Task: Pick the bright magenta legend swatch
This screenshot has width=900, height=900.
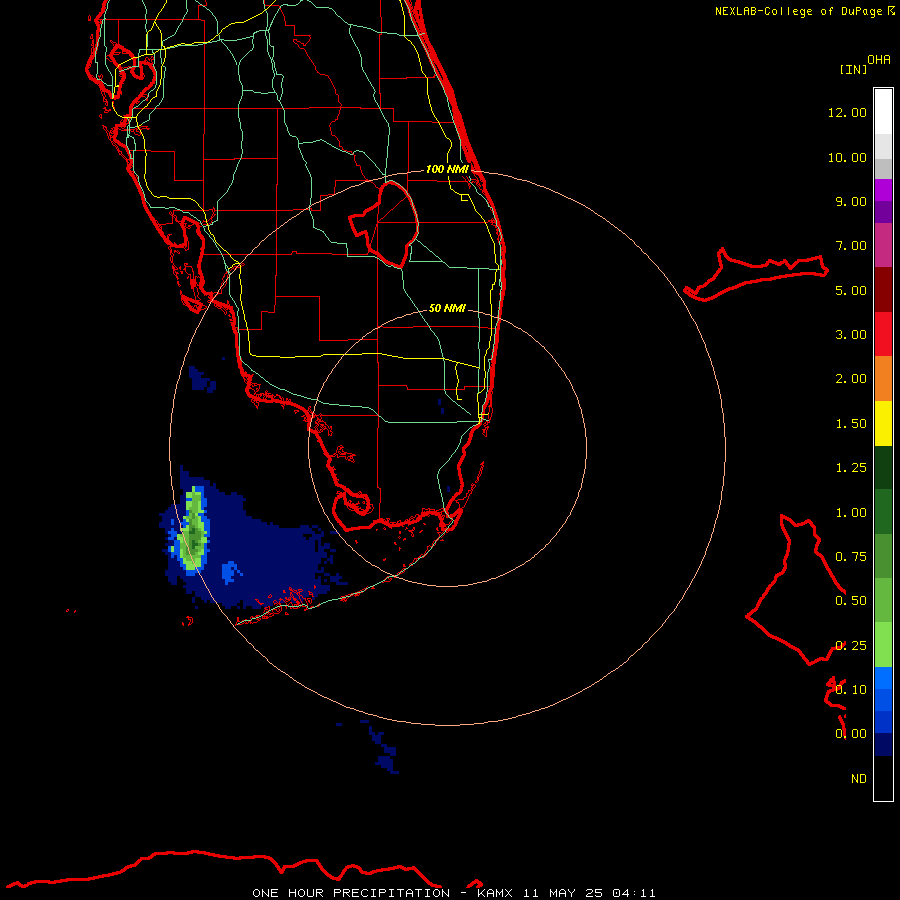Action: coord(883,190)
